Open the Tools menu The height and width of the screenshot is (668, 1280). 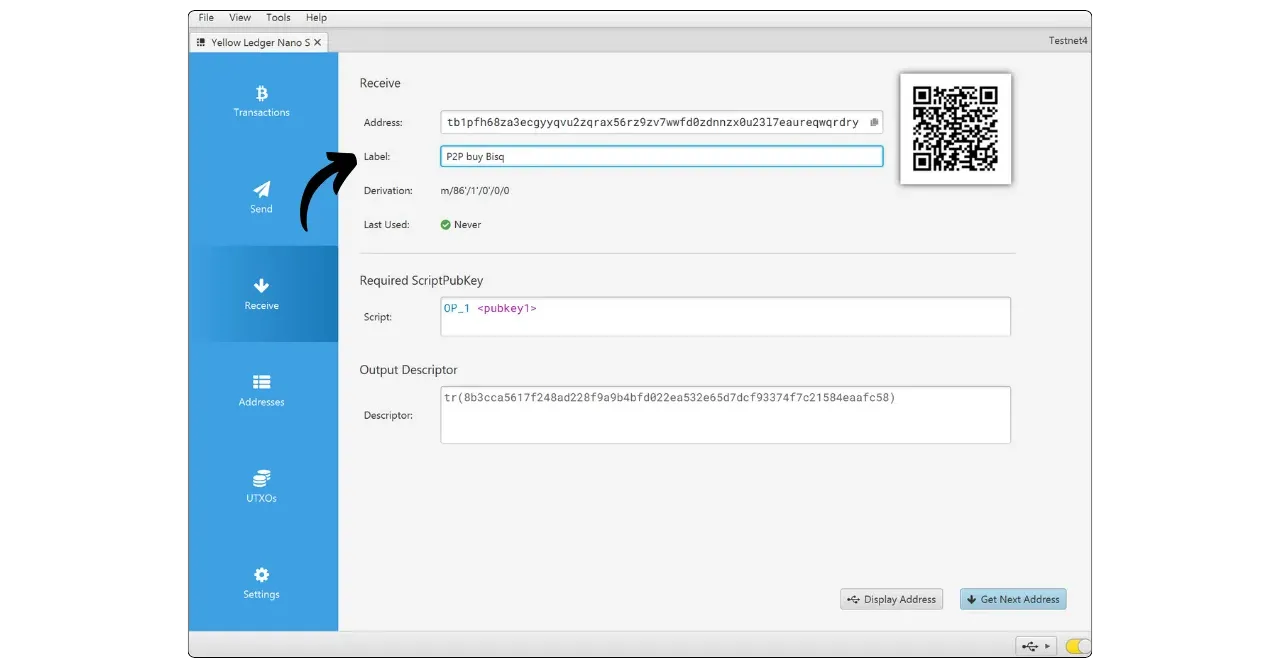(x=278, y=18)
